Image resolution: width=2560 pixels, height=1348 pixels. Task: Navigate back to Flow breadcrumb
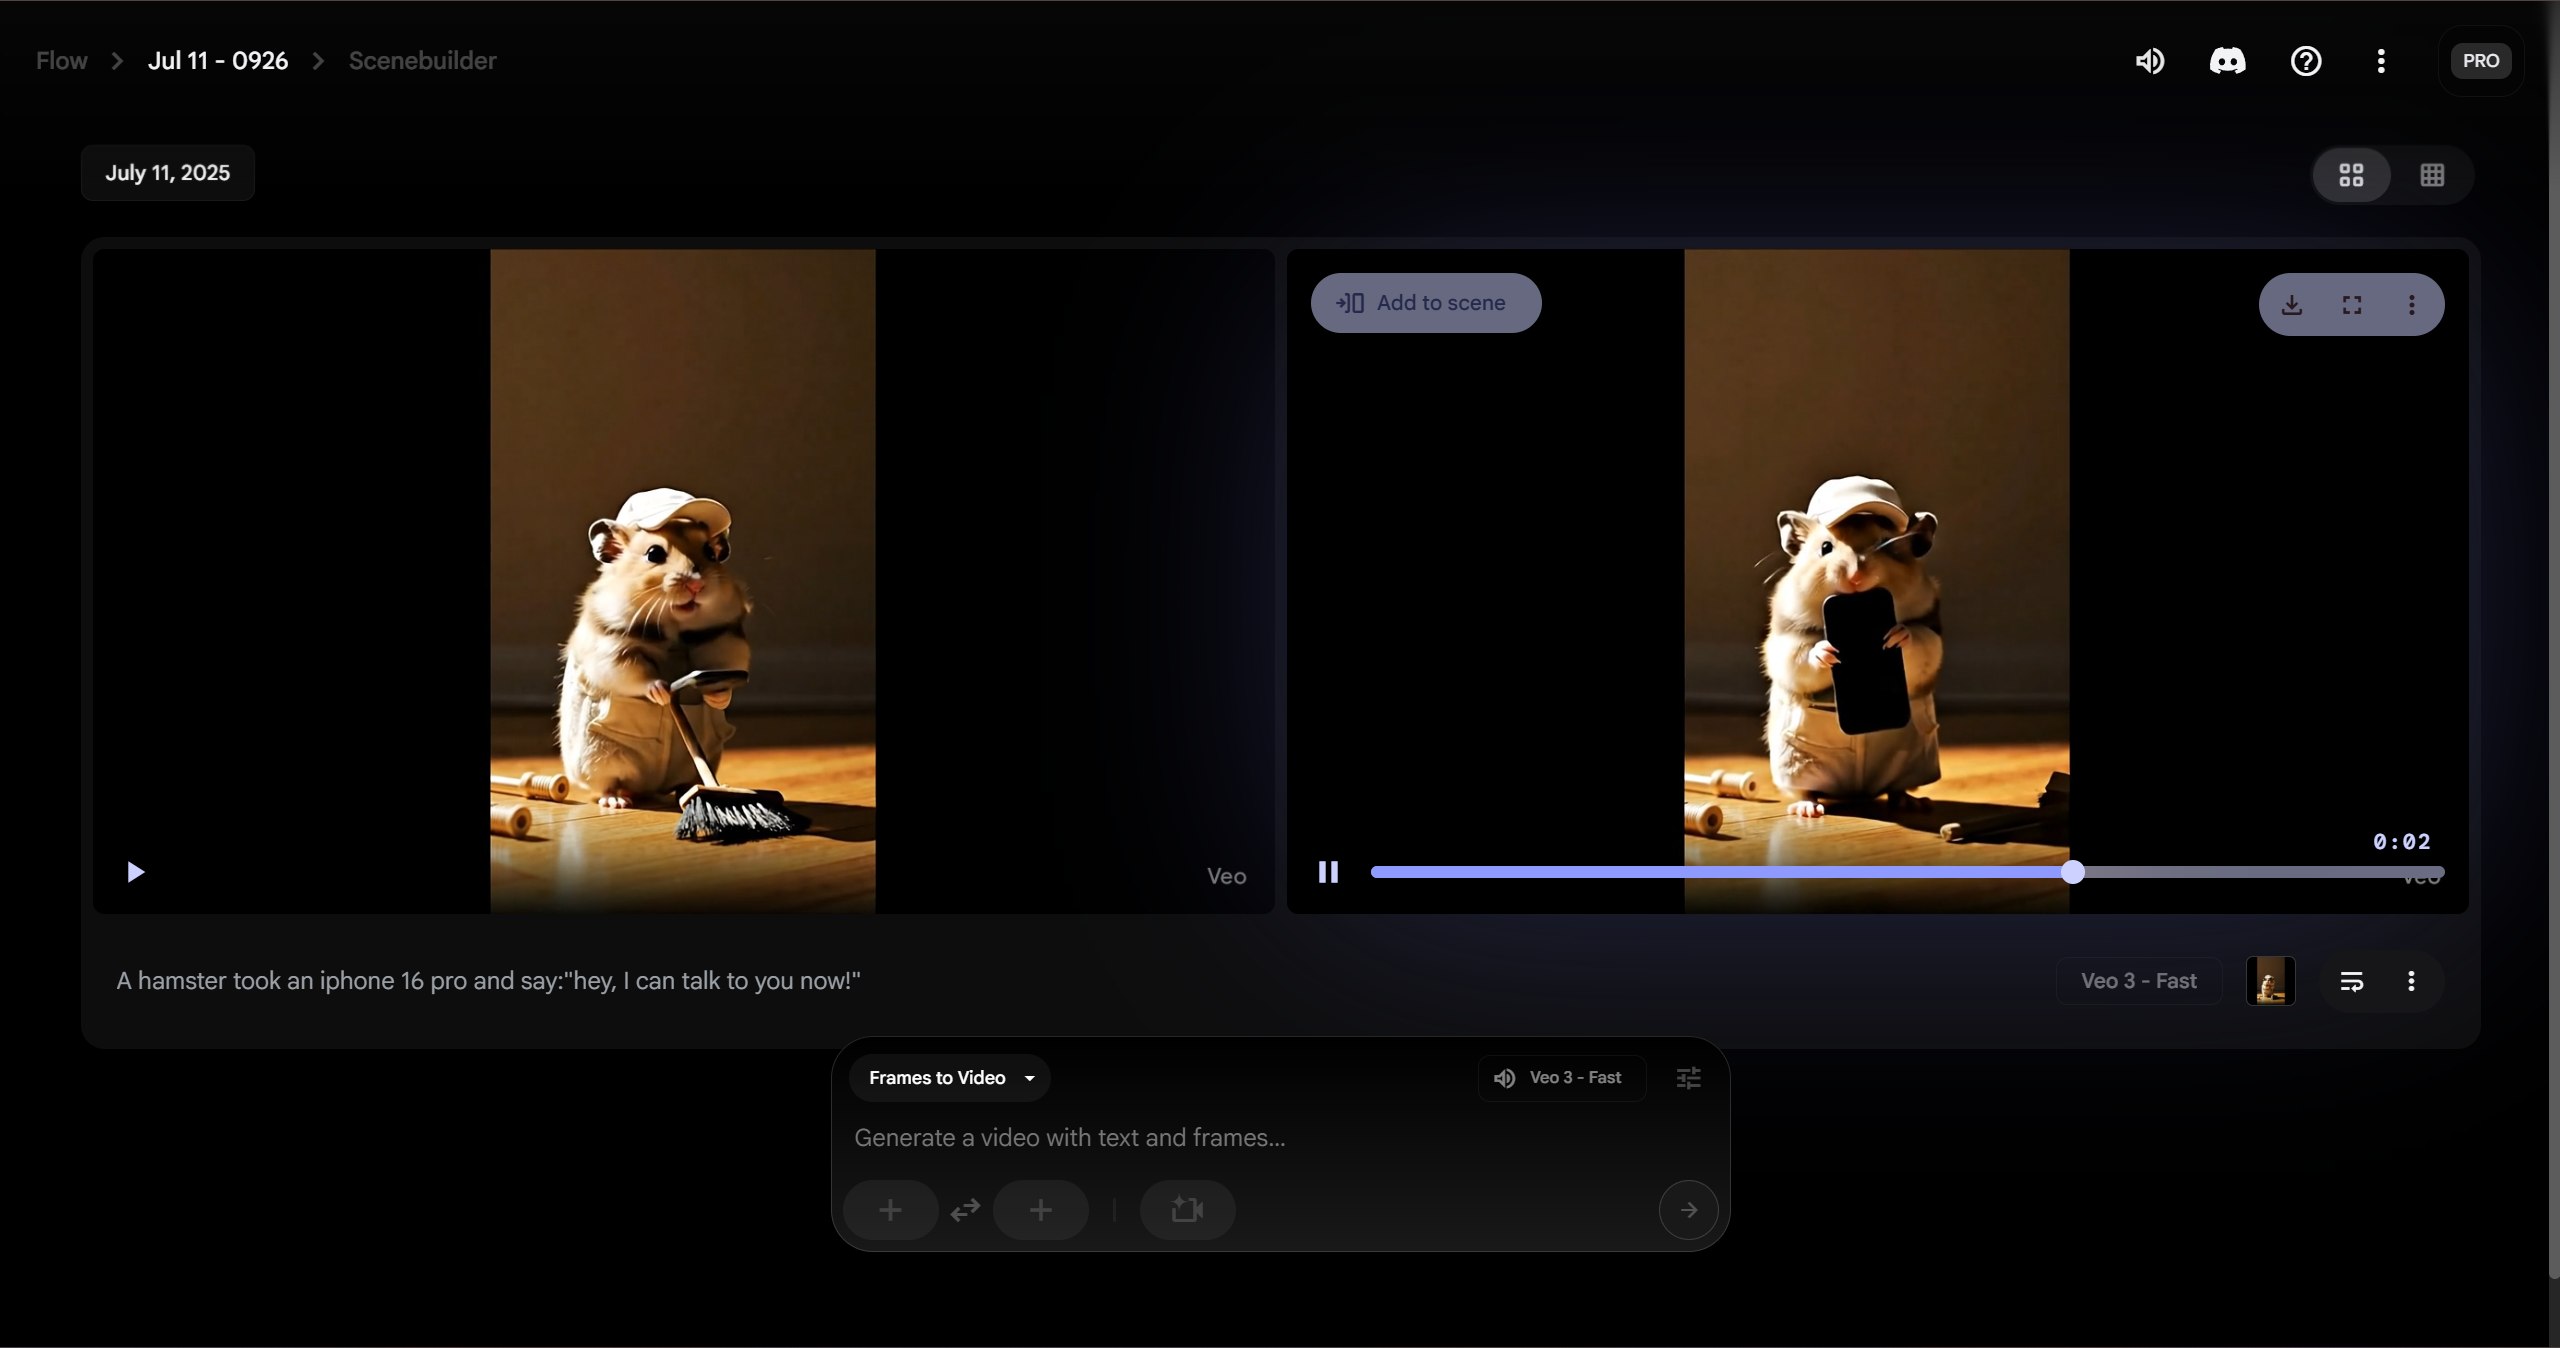[x=61, y=61]
